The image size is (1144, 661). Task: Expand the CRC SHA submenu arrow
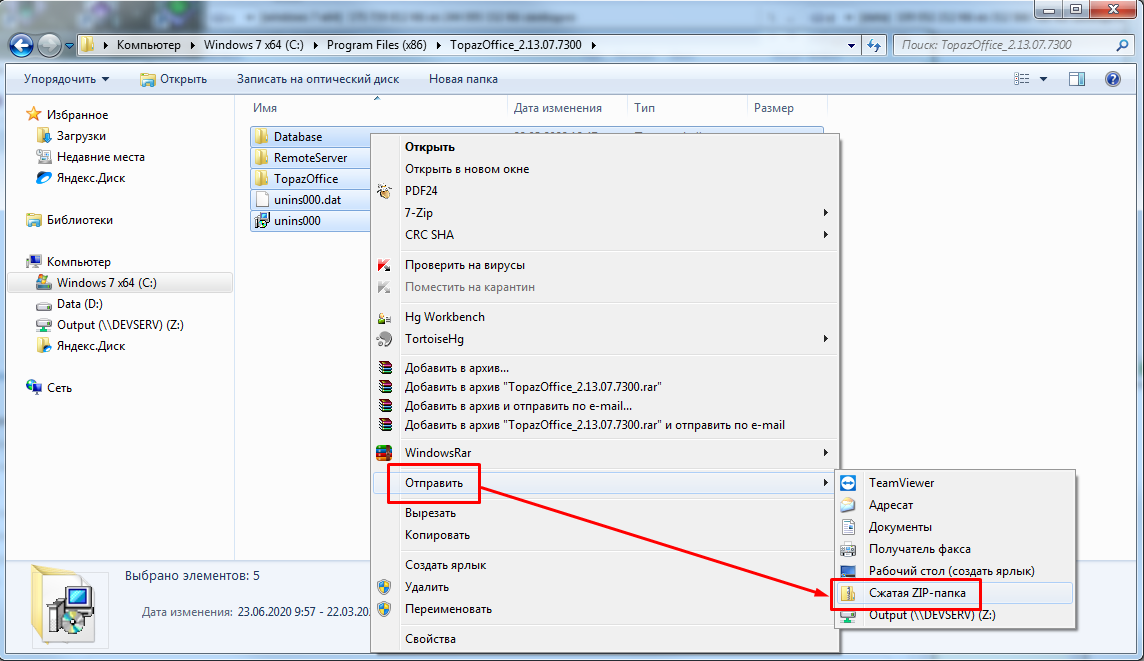click(825, 235)
